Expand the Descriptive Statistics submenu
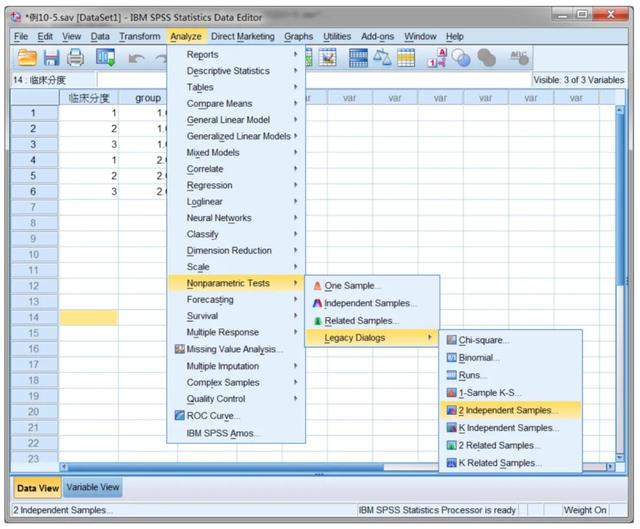Viewport: 640px width, 529px height. tap(236, 71)
